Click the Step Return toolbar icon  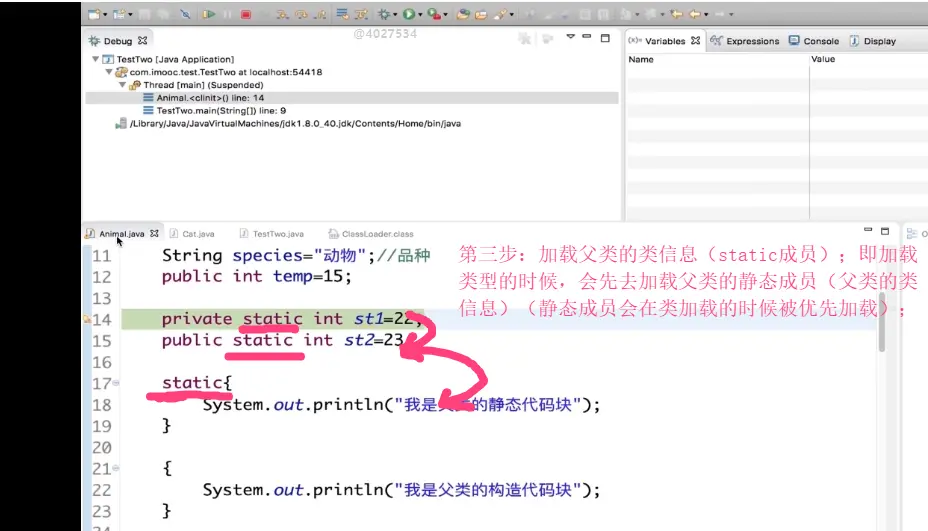tap(320, 14)
